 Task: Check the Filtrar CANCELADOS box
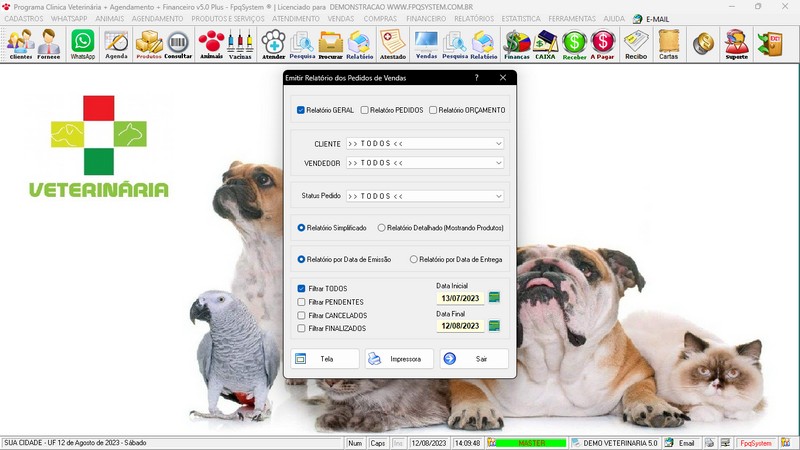302,315
